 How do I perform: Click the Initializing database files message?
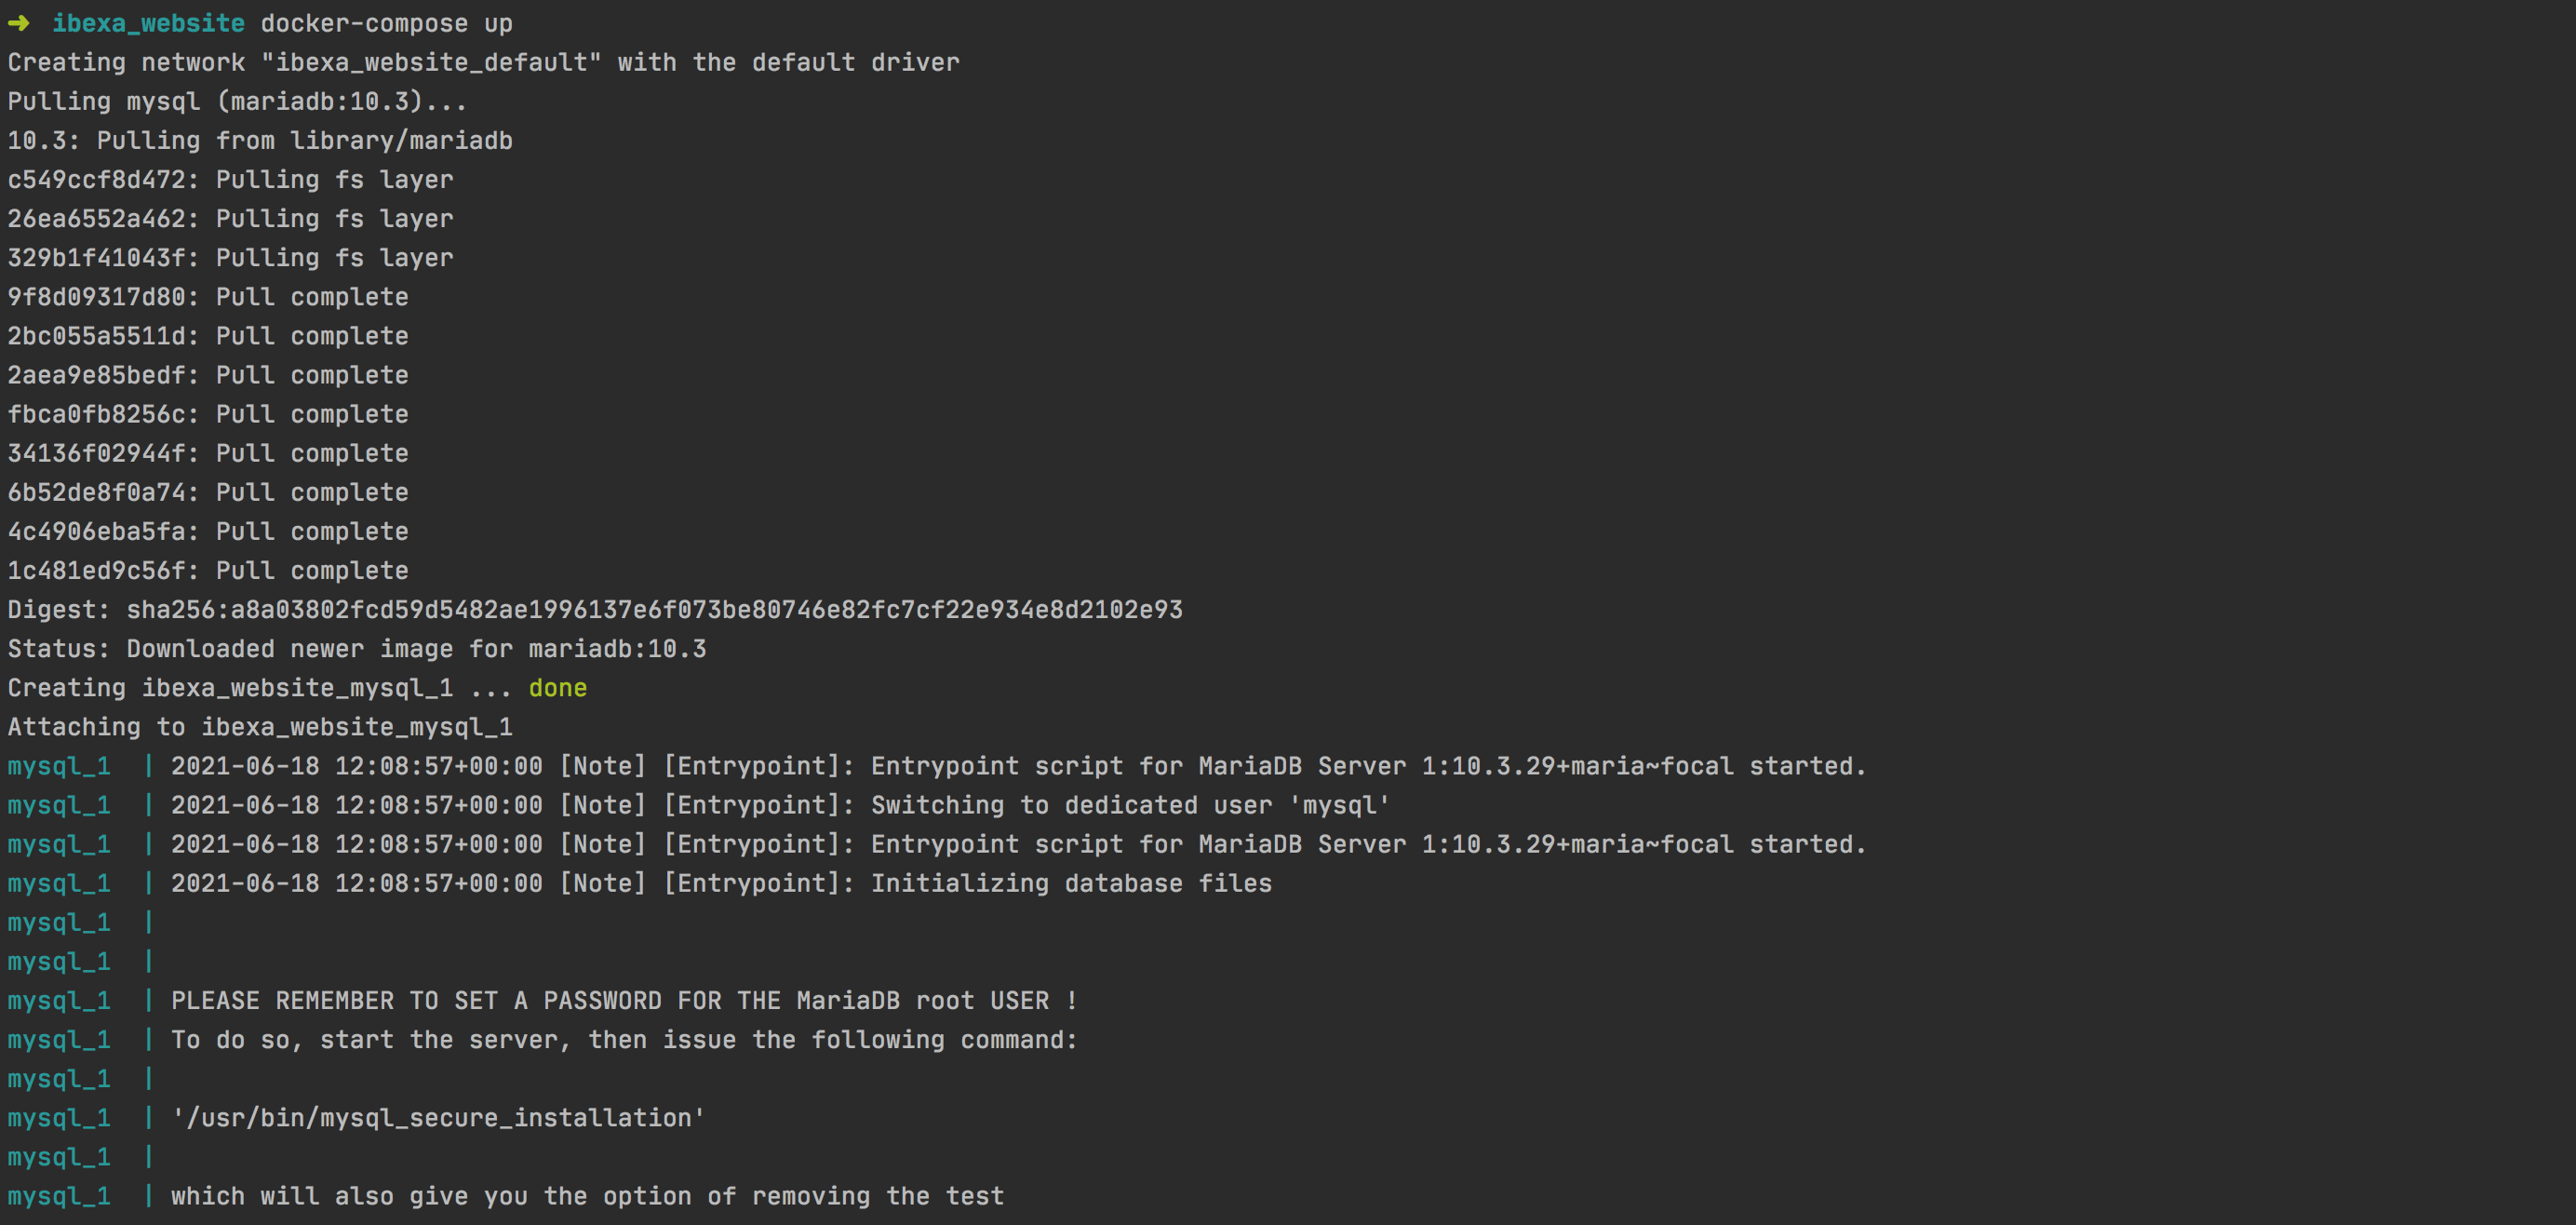click(x=1071, y=883)
